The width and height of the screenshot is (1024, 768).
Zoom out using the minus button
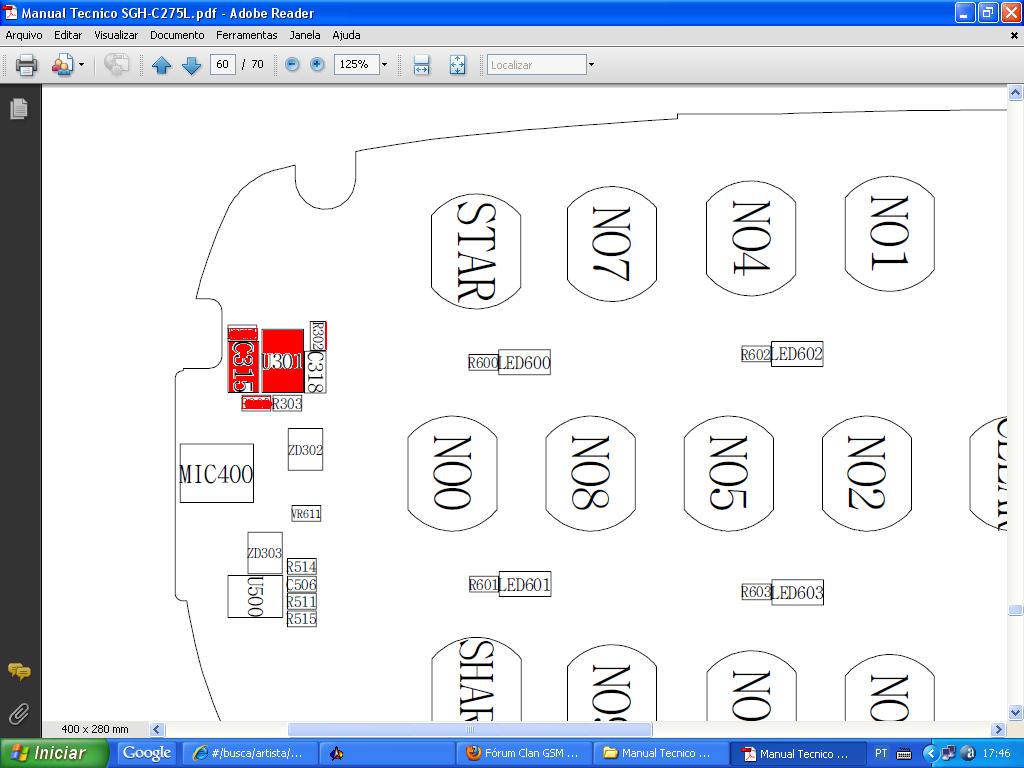pyautogui.click(x=292, y=64)
